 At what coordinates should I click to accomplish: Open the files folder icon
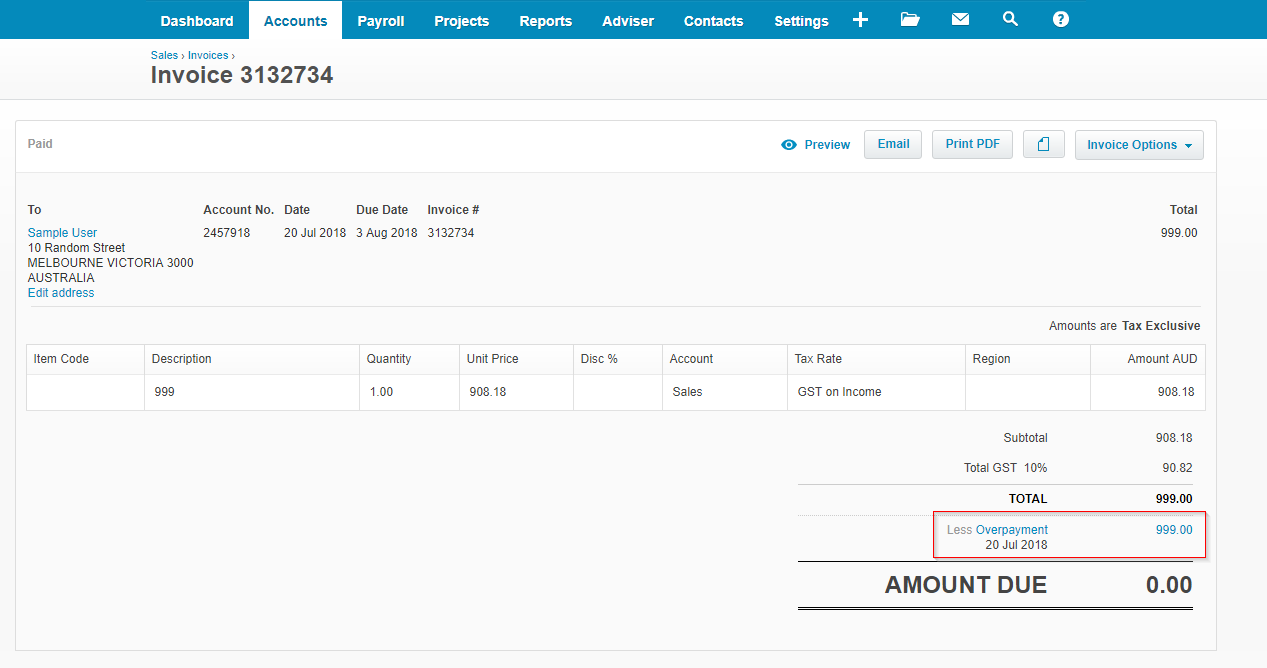tap(910, 20)
